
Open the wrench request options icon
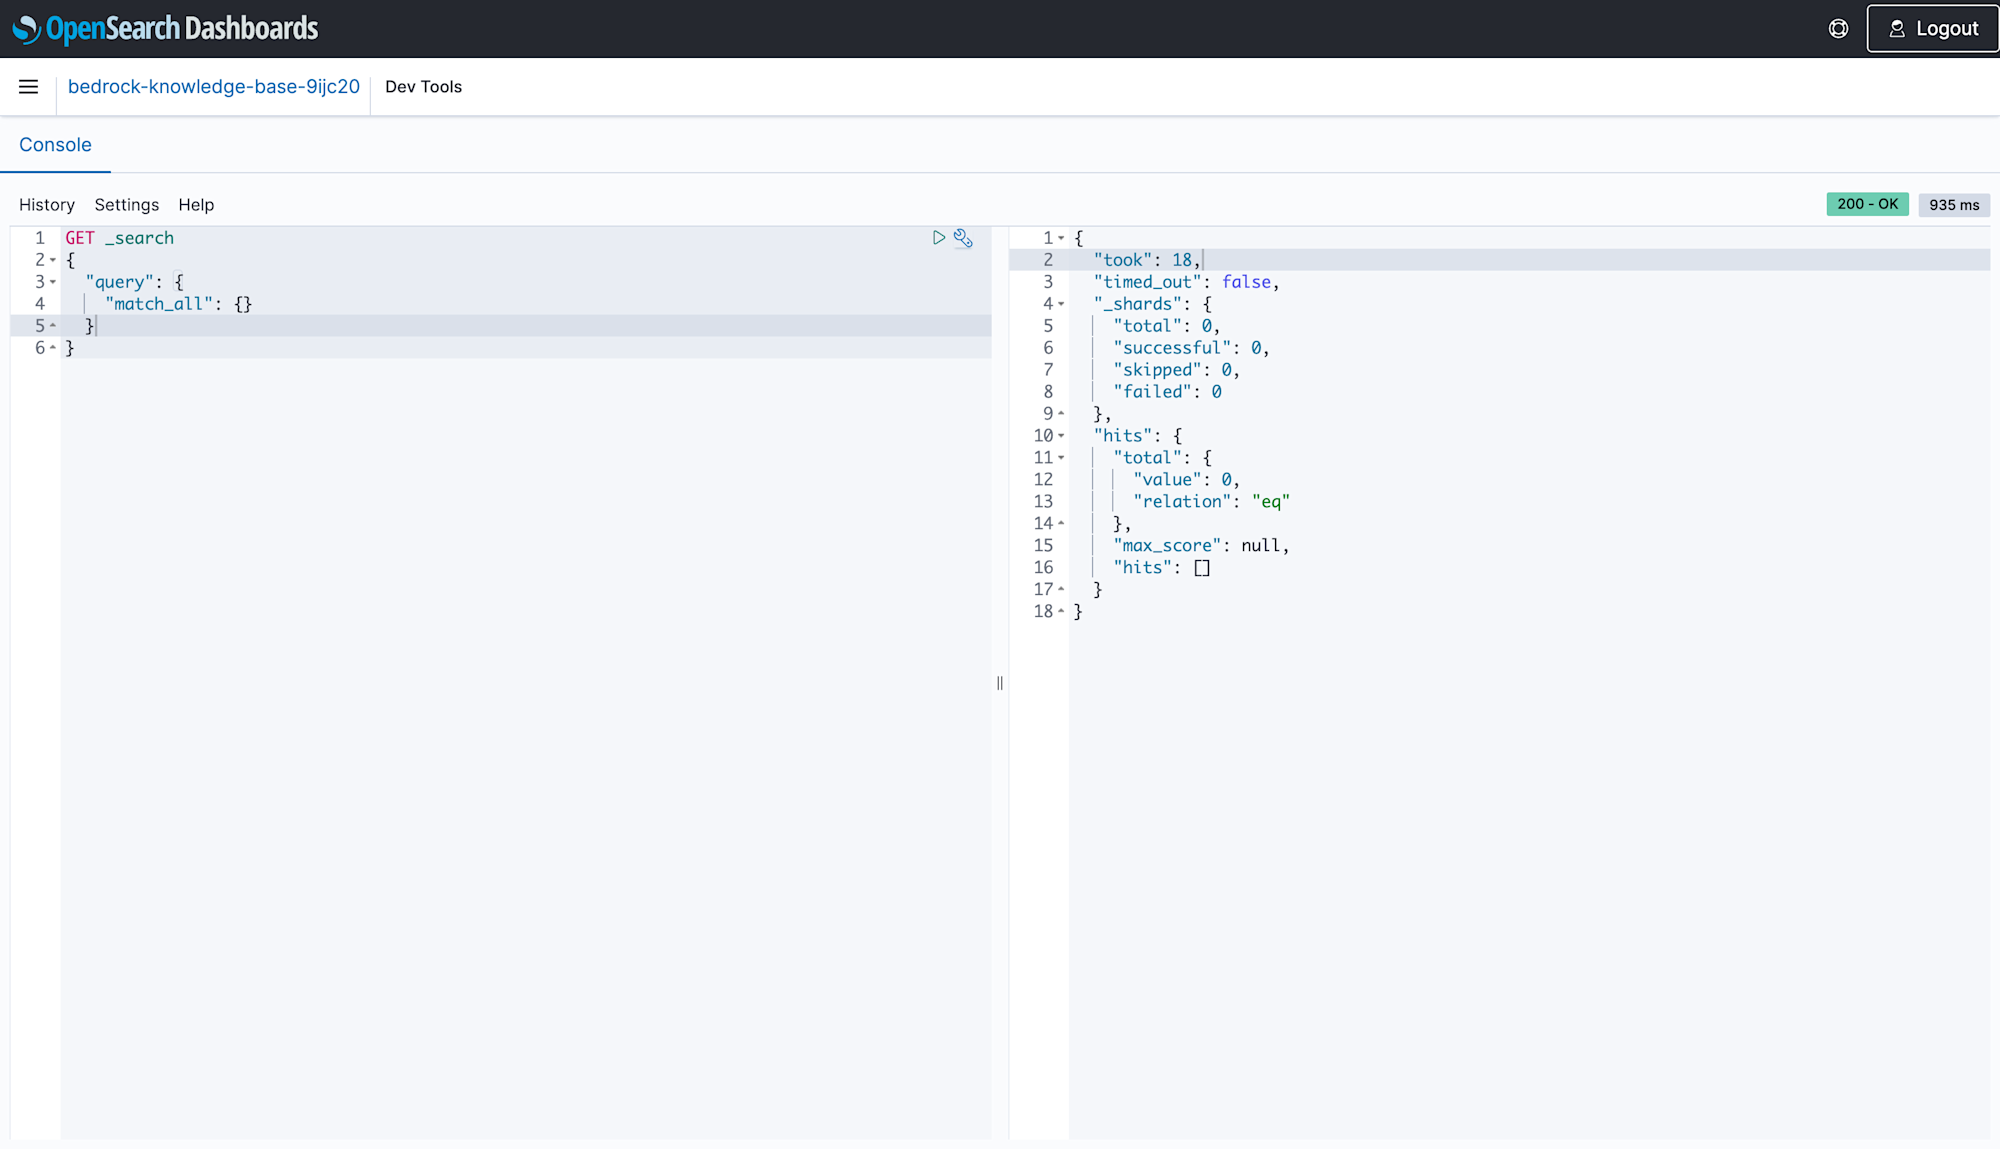coord(963,238)
